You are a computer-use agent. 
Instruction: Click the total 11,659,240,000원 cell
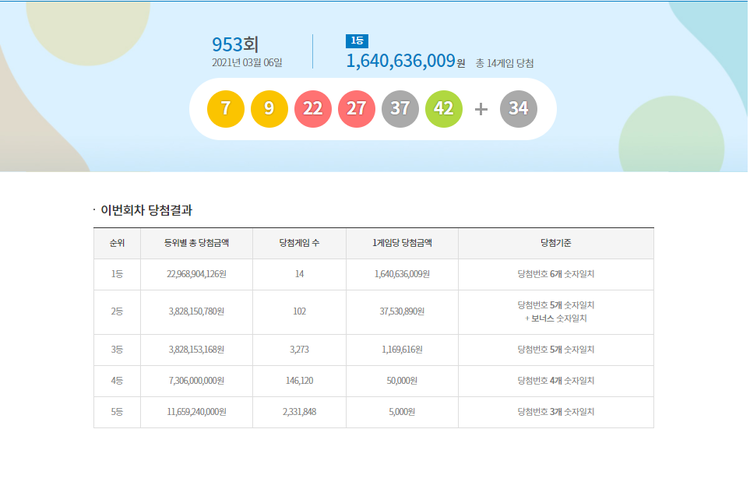[197, 412]
